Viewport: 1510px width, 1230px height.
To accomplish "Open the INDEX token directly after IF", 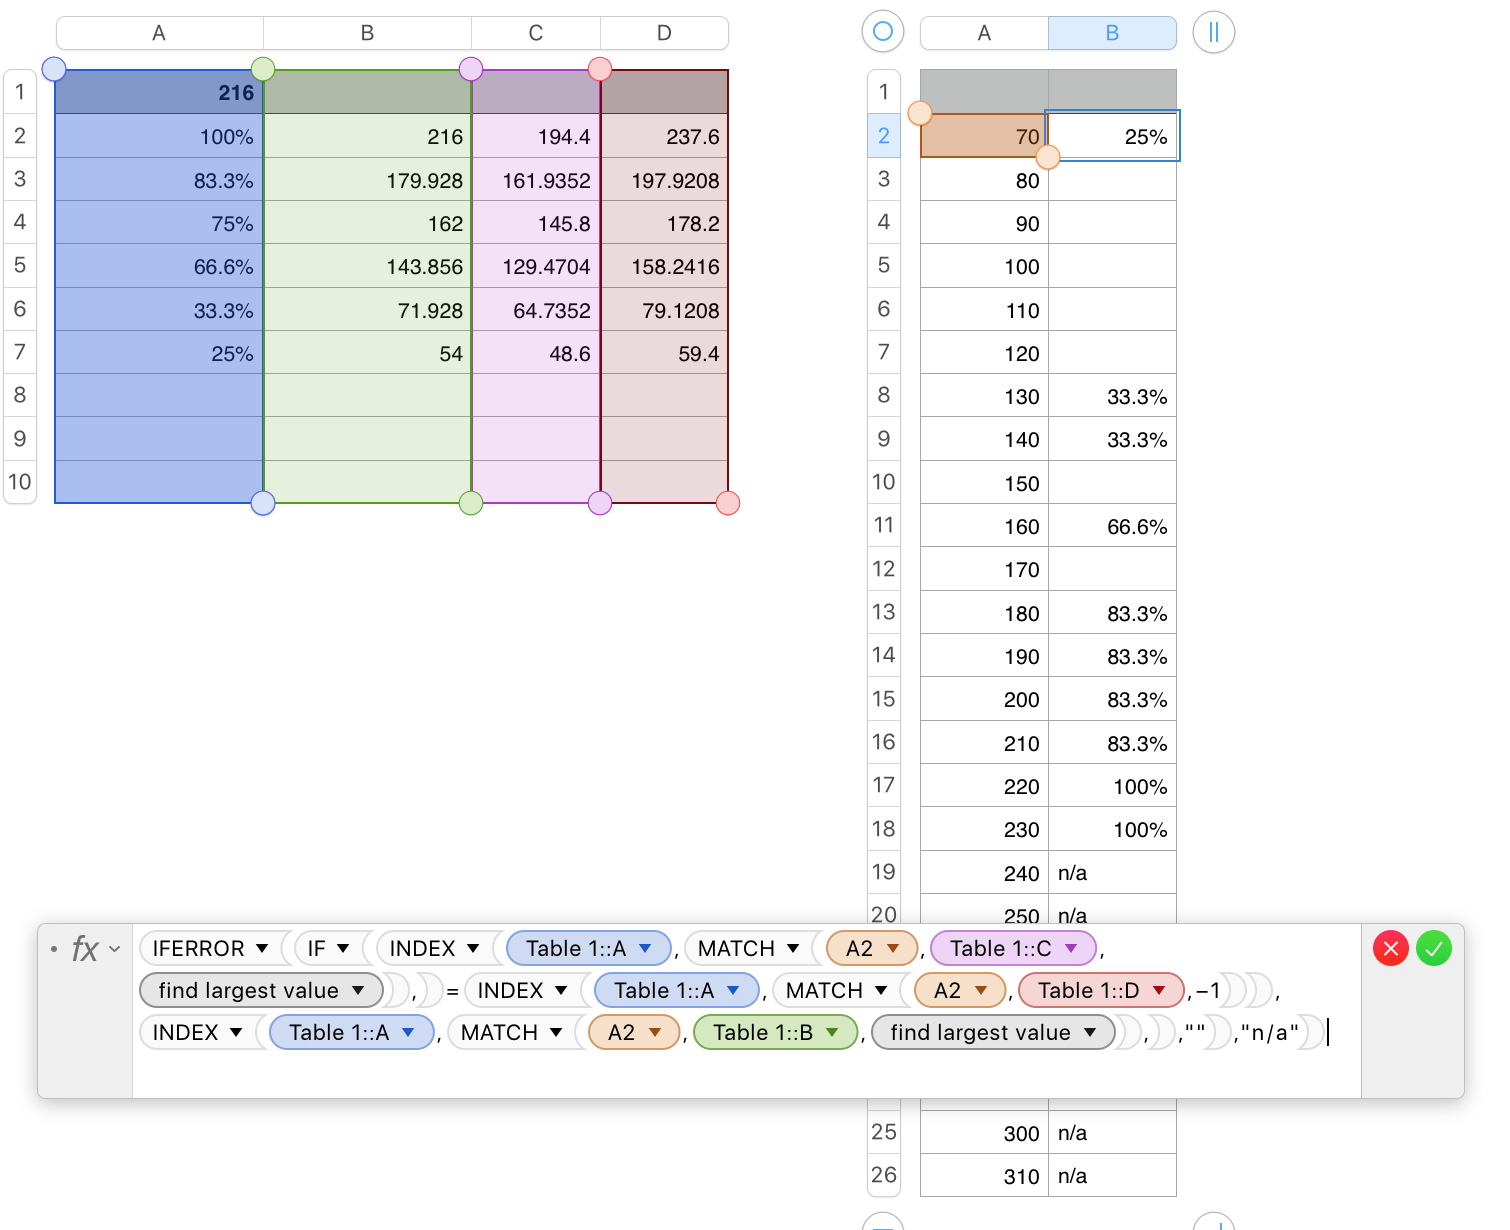I will [473, 948].
